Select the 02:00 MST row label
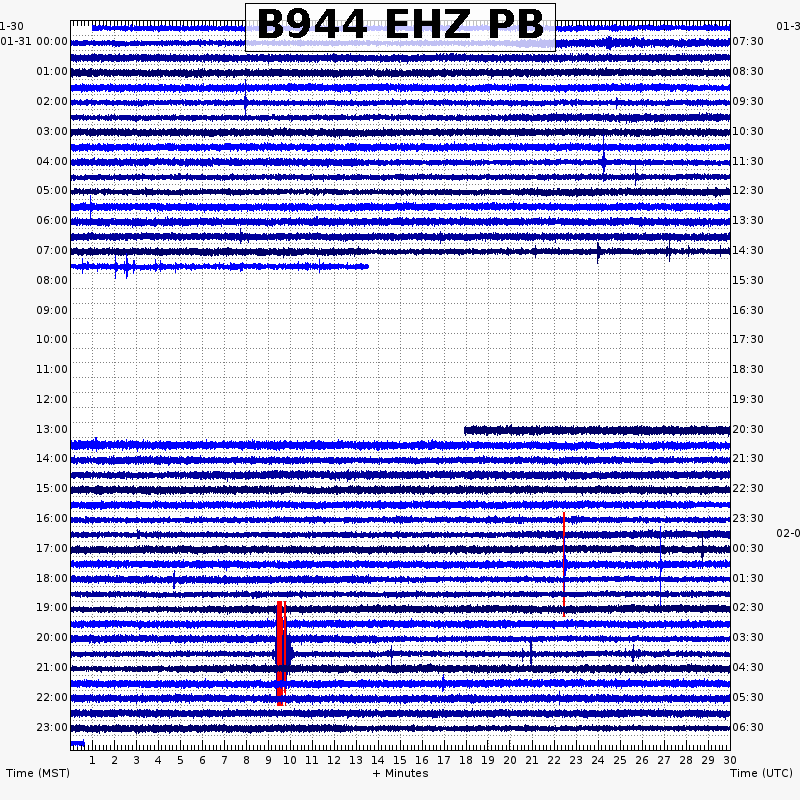Image resolution: width=800 pixels, height=800 pixels. pos(52,101)
